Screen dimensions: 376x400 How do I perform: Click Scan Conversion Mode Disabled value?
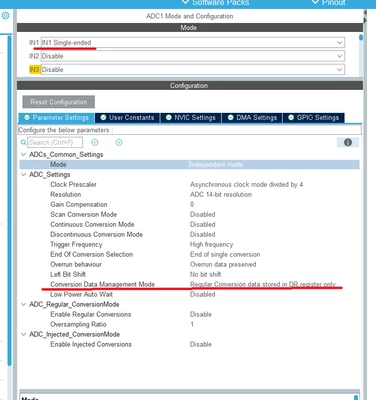pos(203,215)
